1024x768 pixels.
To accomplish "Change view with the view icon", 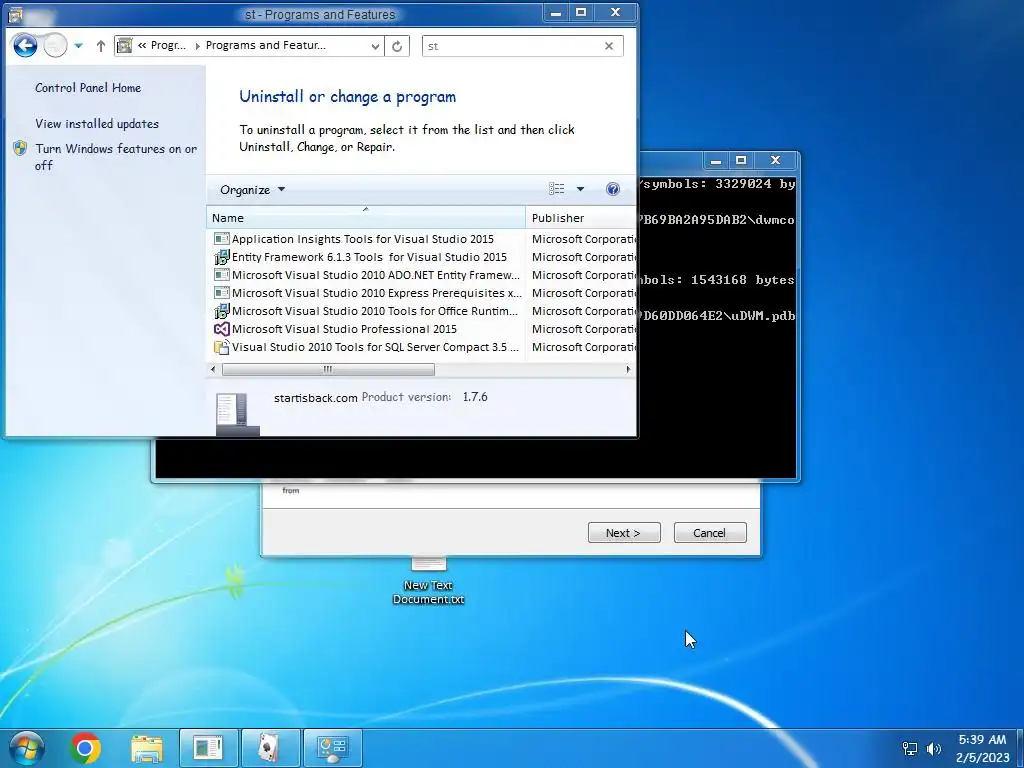I will pyautogui.click(x=556, y=189).
